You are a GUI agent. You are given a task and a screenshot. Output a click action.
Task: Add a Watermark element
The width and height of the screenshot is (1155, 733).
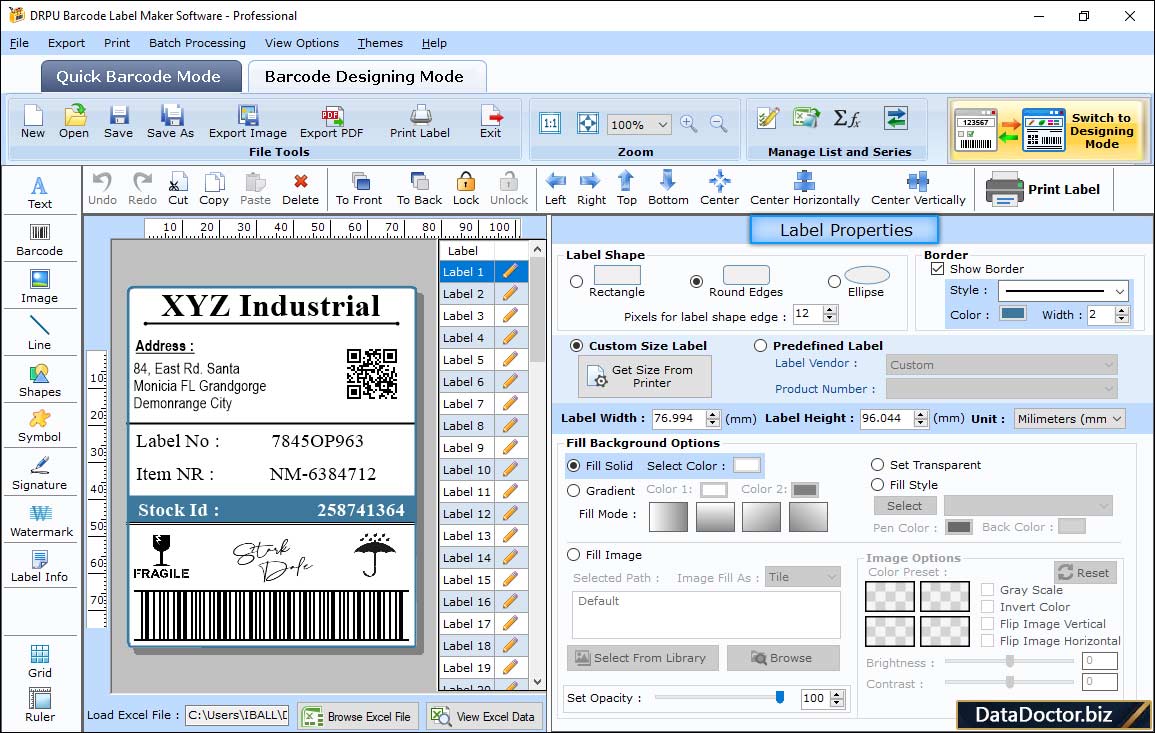41,521
